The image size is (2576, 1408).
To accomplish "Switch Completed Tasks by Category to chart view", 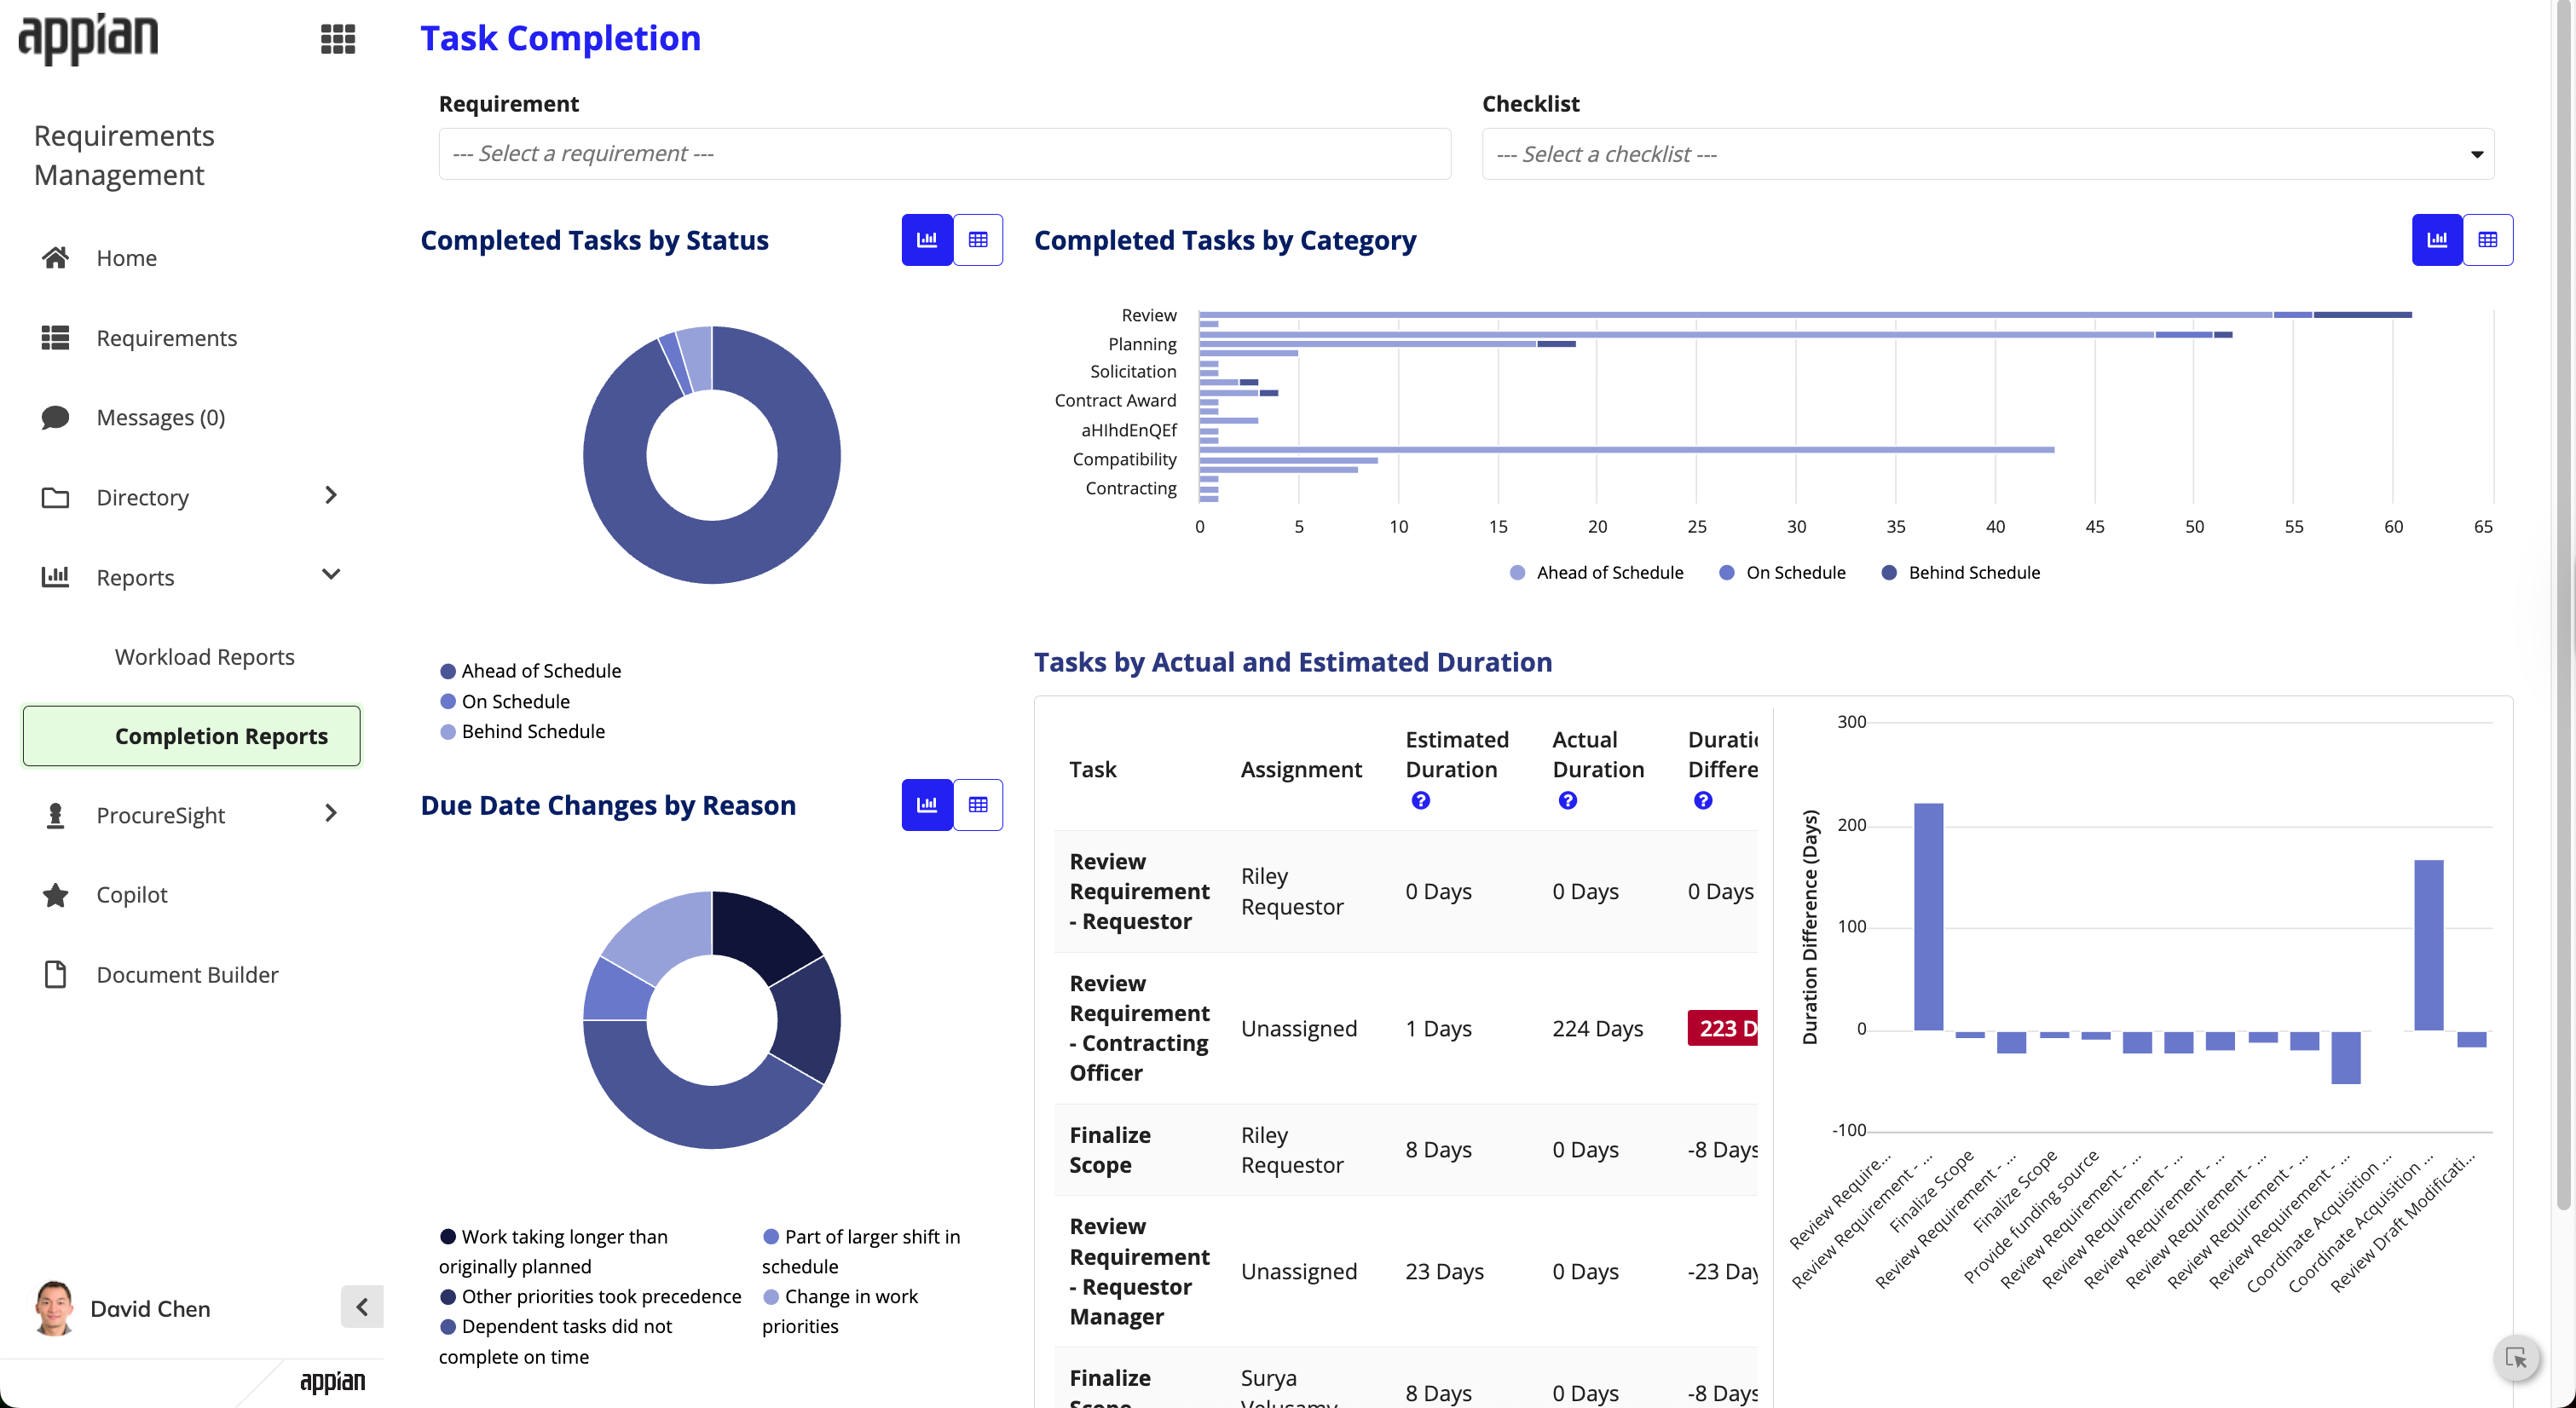I will coord(2437,240).
